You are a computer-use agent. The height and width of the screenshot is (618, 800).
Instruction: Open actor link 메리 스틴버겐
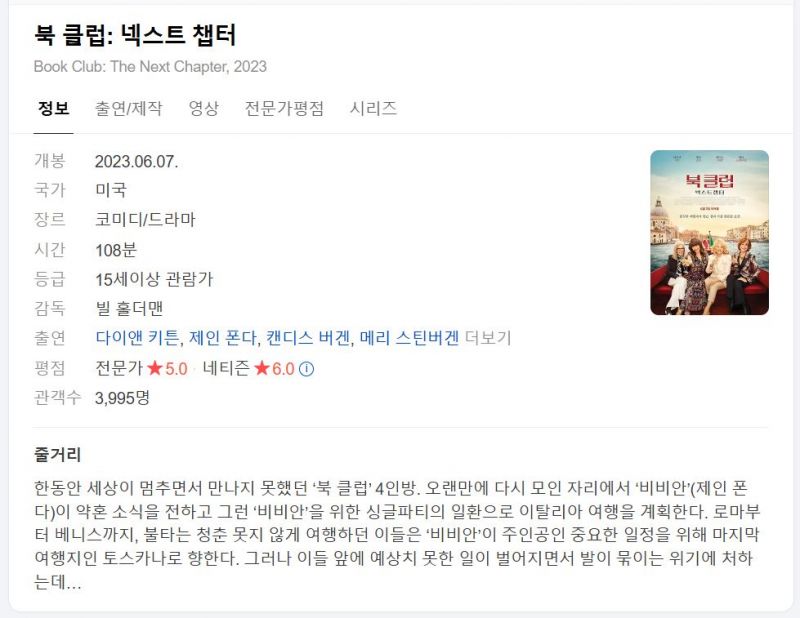409,338
